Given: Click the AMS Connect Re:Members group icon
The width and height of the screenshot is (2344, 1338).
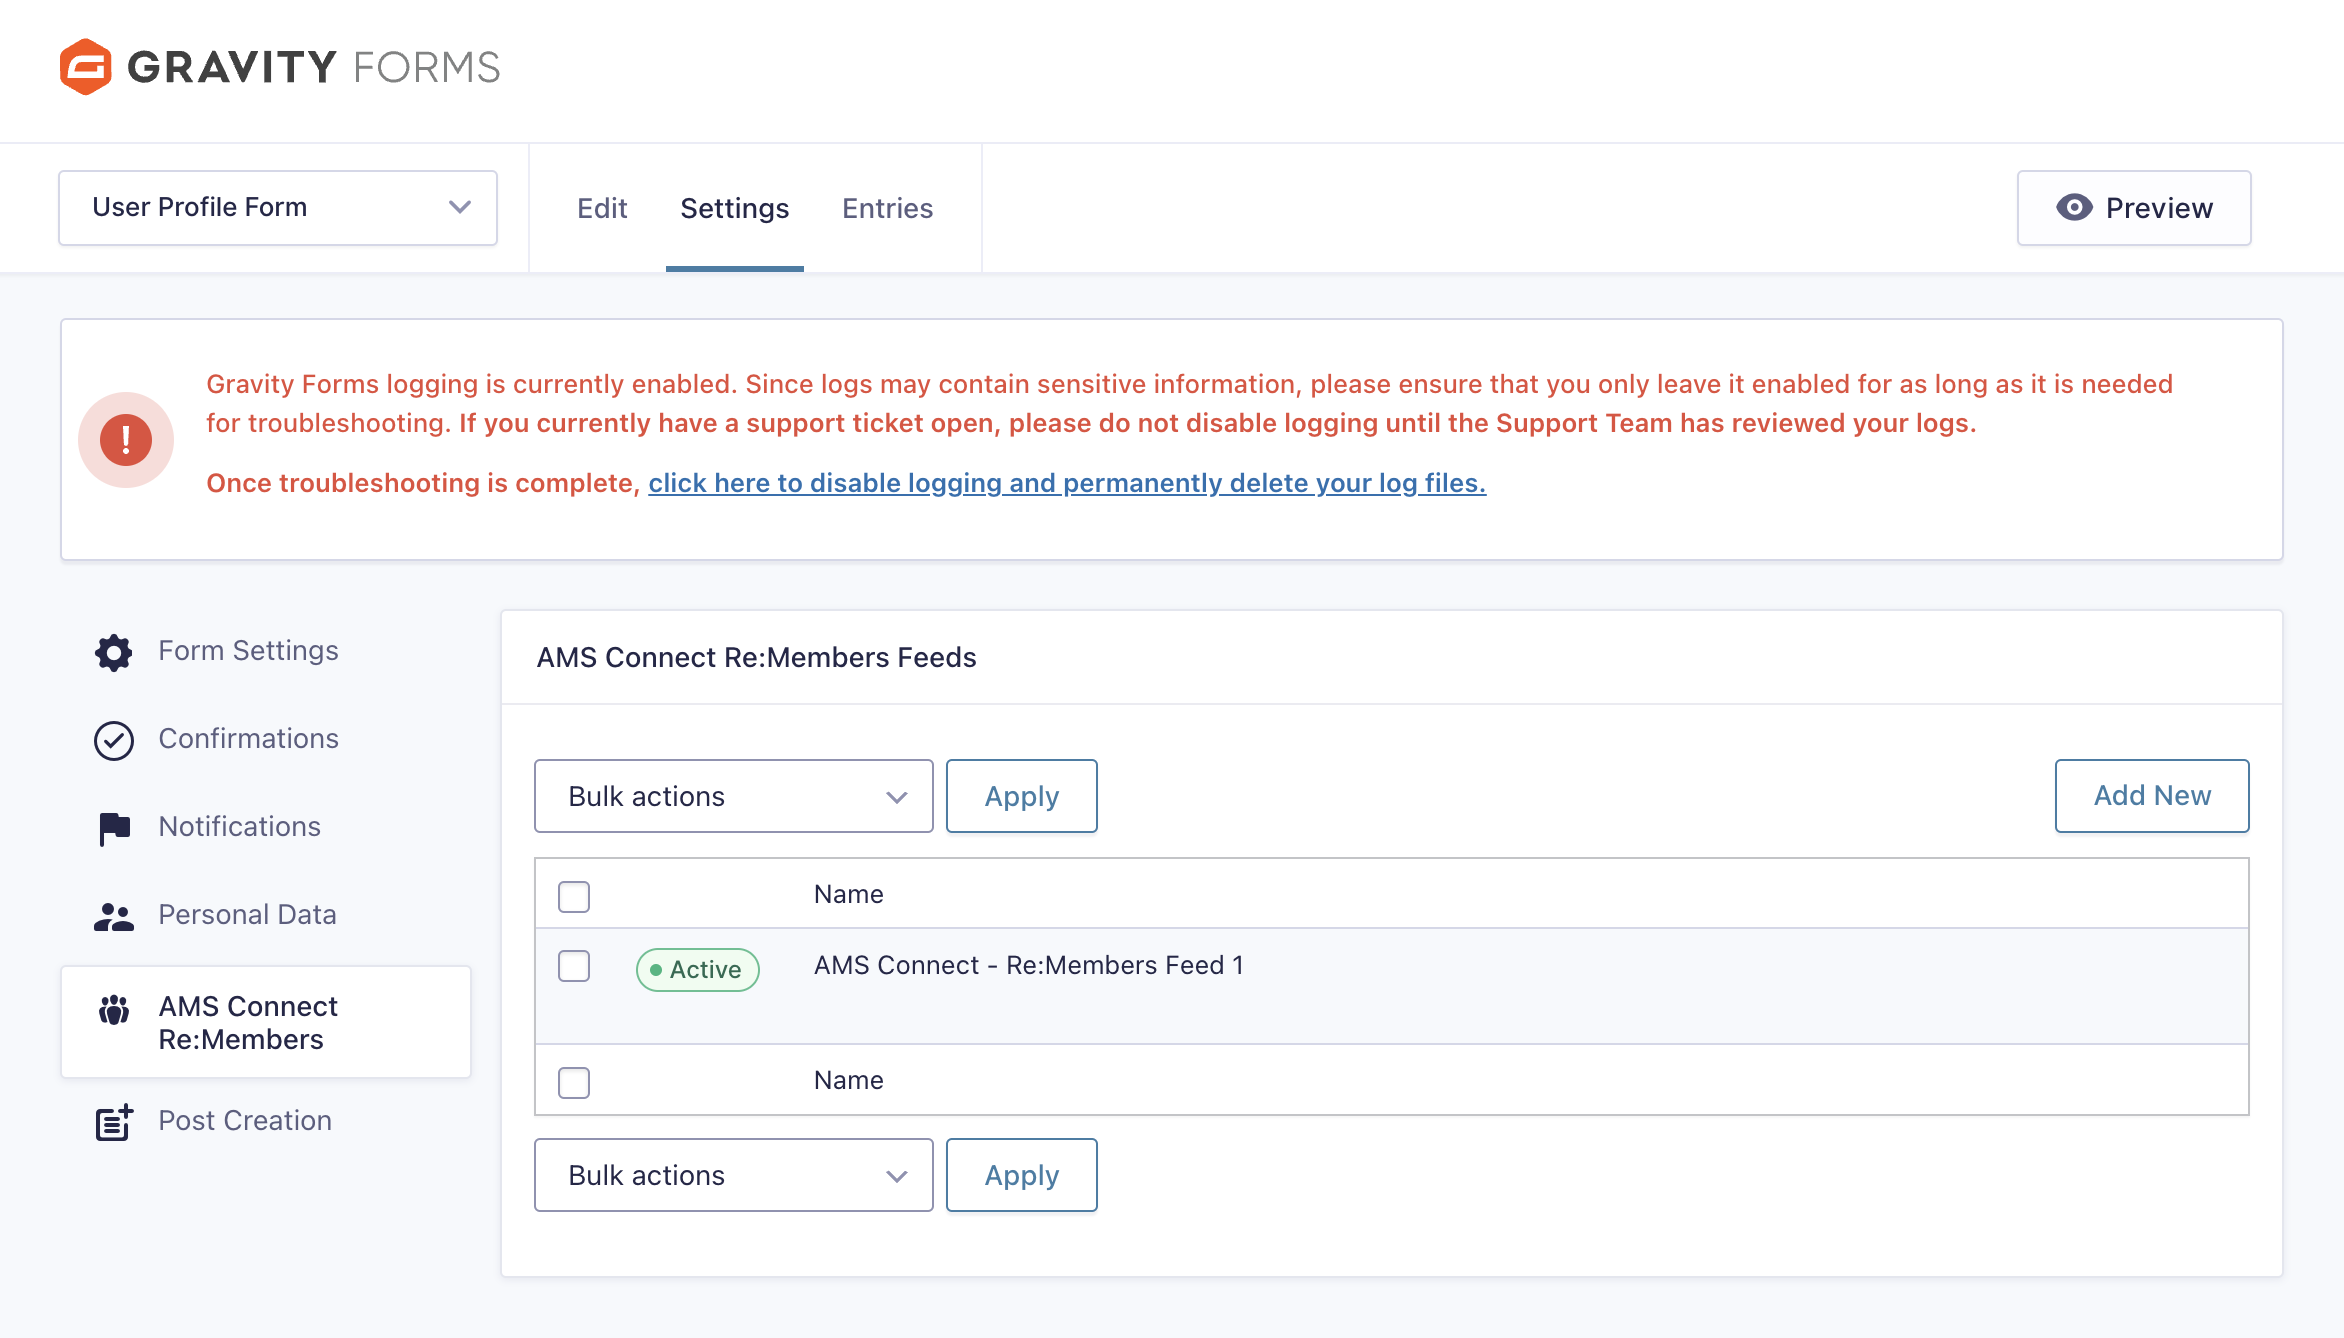Looking at the screenshot, I should pyautogui.click(x=114, y=1010).
